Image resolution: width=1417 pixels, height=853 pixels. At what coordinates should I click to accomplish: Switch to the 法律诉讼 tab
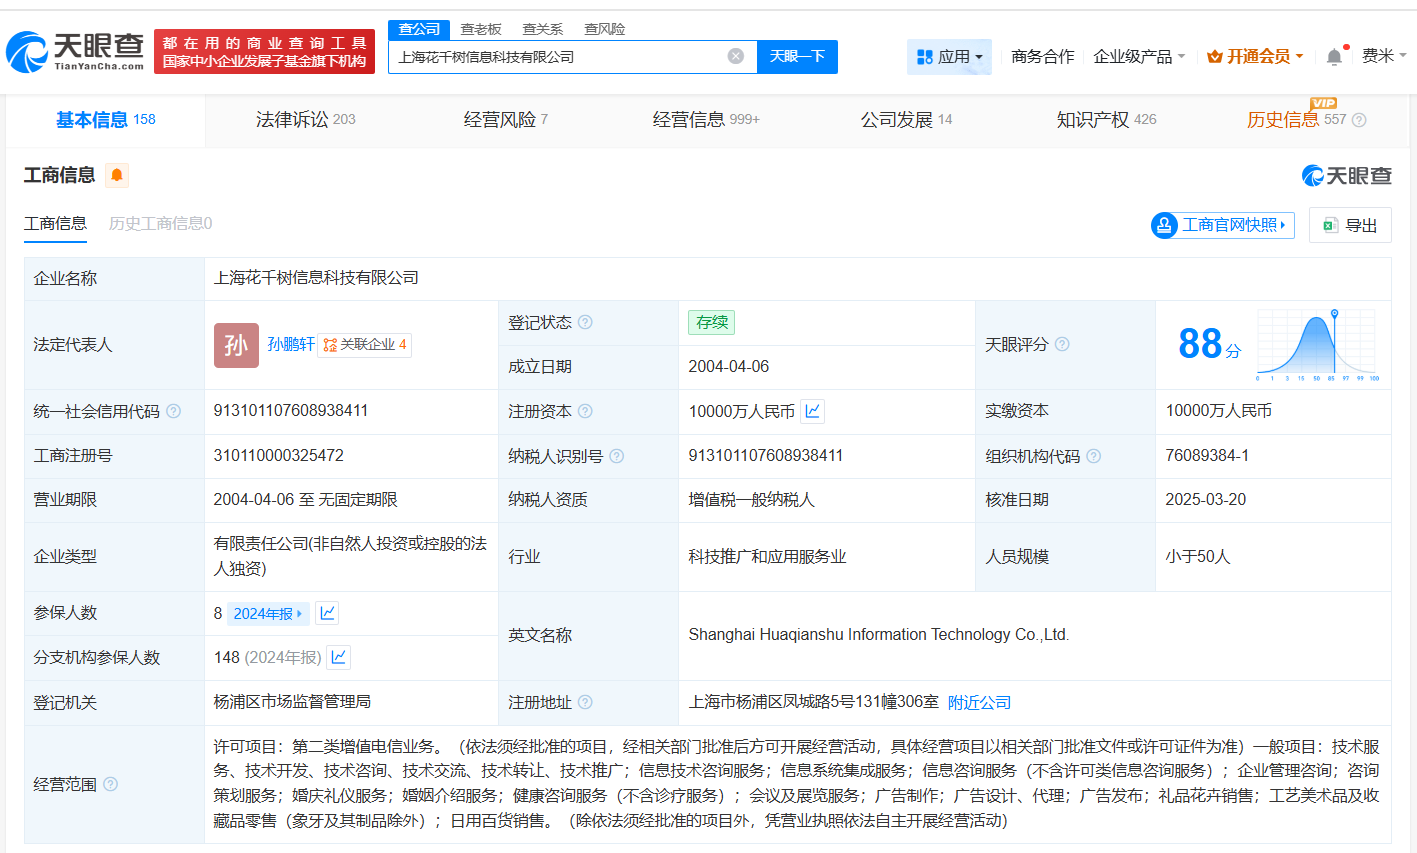tap(290, 119)
